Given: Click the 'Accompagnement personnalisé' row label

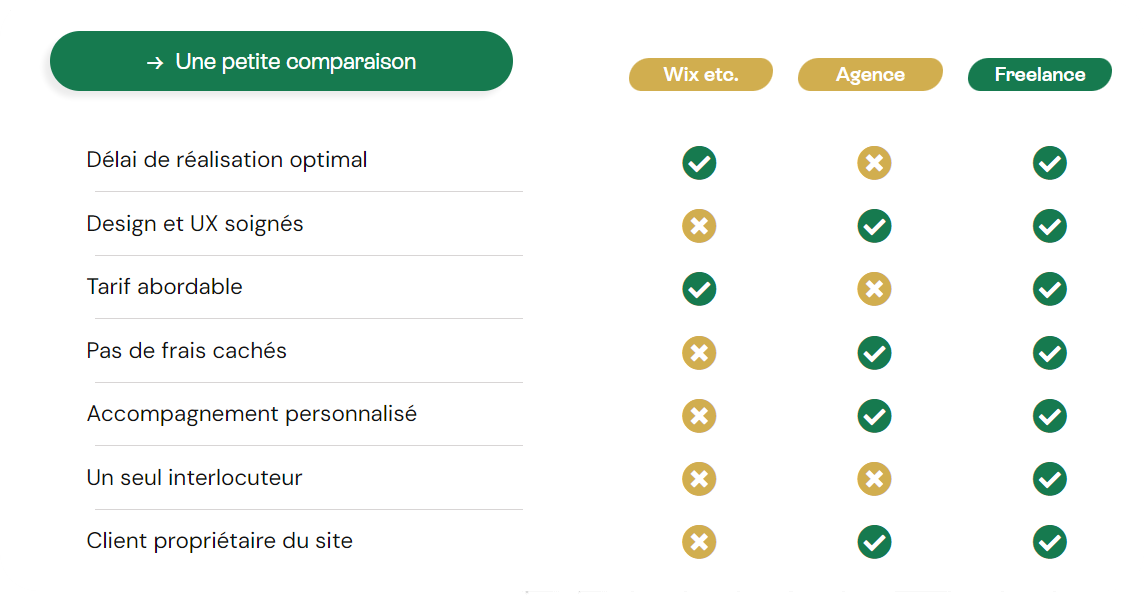Looking at the screenshot, I should coord(252,414).
